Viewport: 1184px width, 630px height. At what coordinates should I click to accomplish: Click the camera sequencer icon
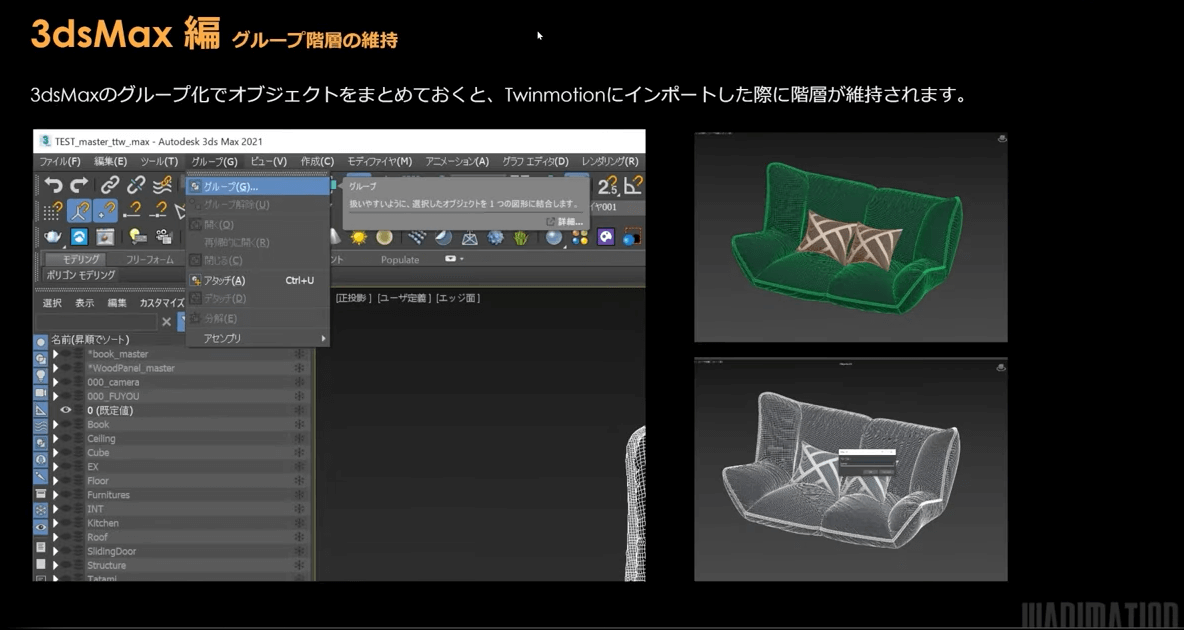[x=164, y=237]
